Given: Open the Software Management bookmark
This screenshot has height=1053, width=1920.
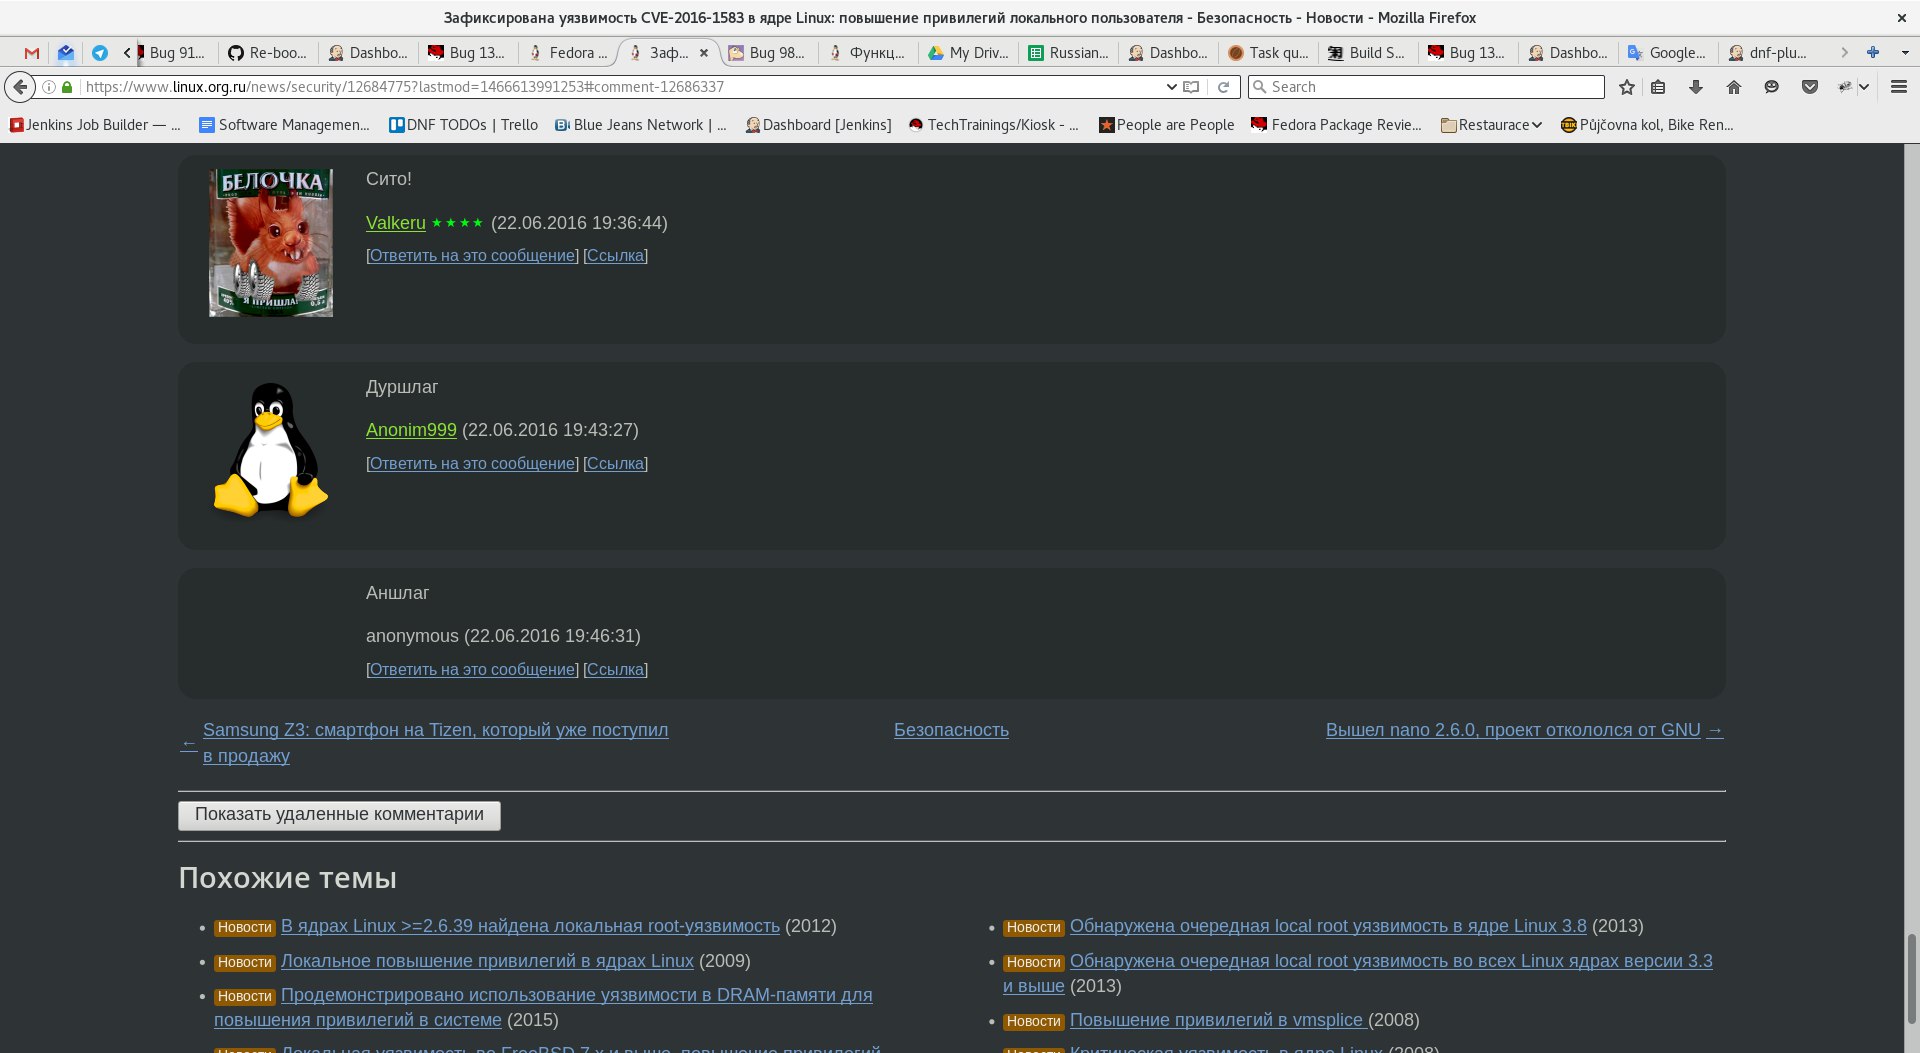Looking at the screenshot, I should tap(285, 125).
